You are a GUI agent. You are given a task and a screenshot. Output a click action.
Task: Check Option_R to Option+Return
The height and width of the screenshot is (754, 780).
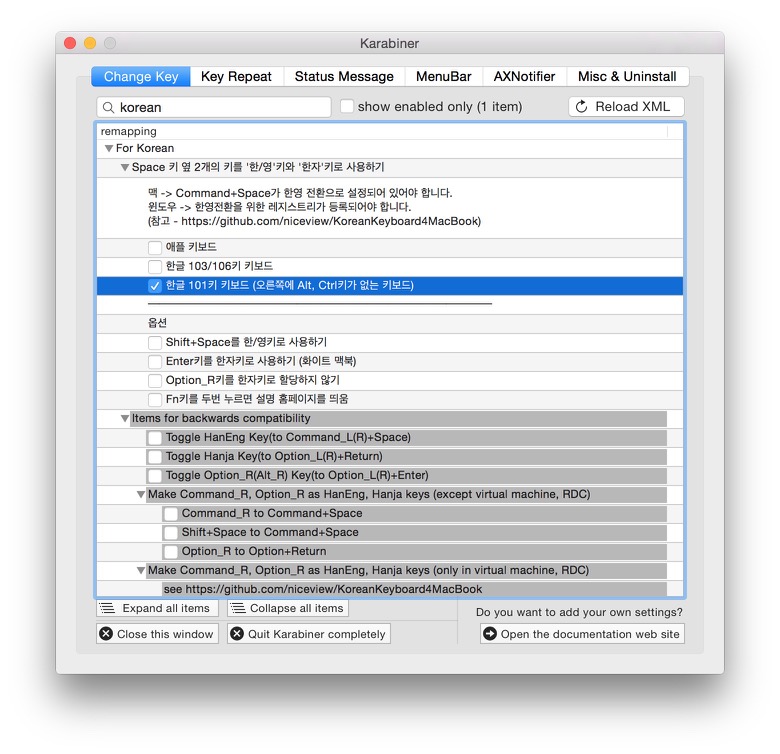171,552
